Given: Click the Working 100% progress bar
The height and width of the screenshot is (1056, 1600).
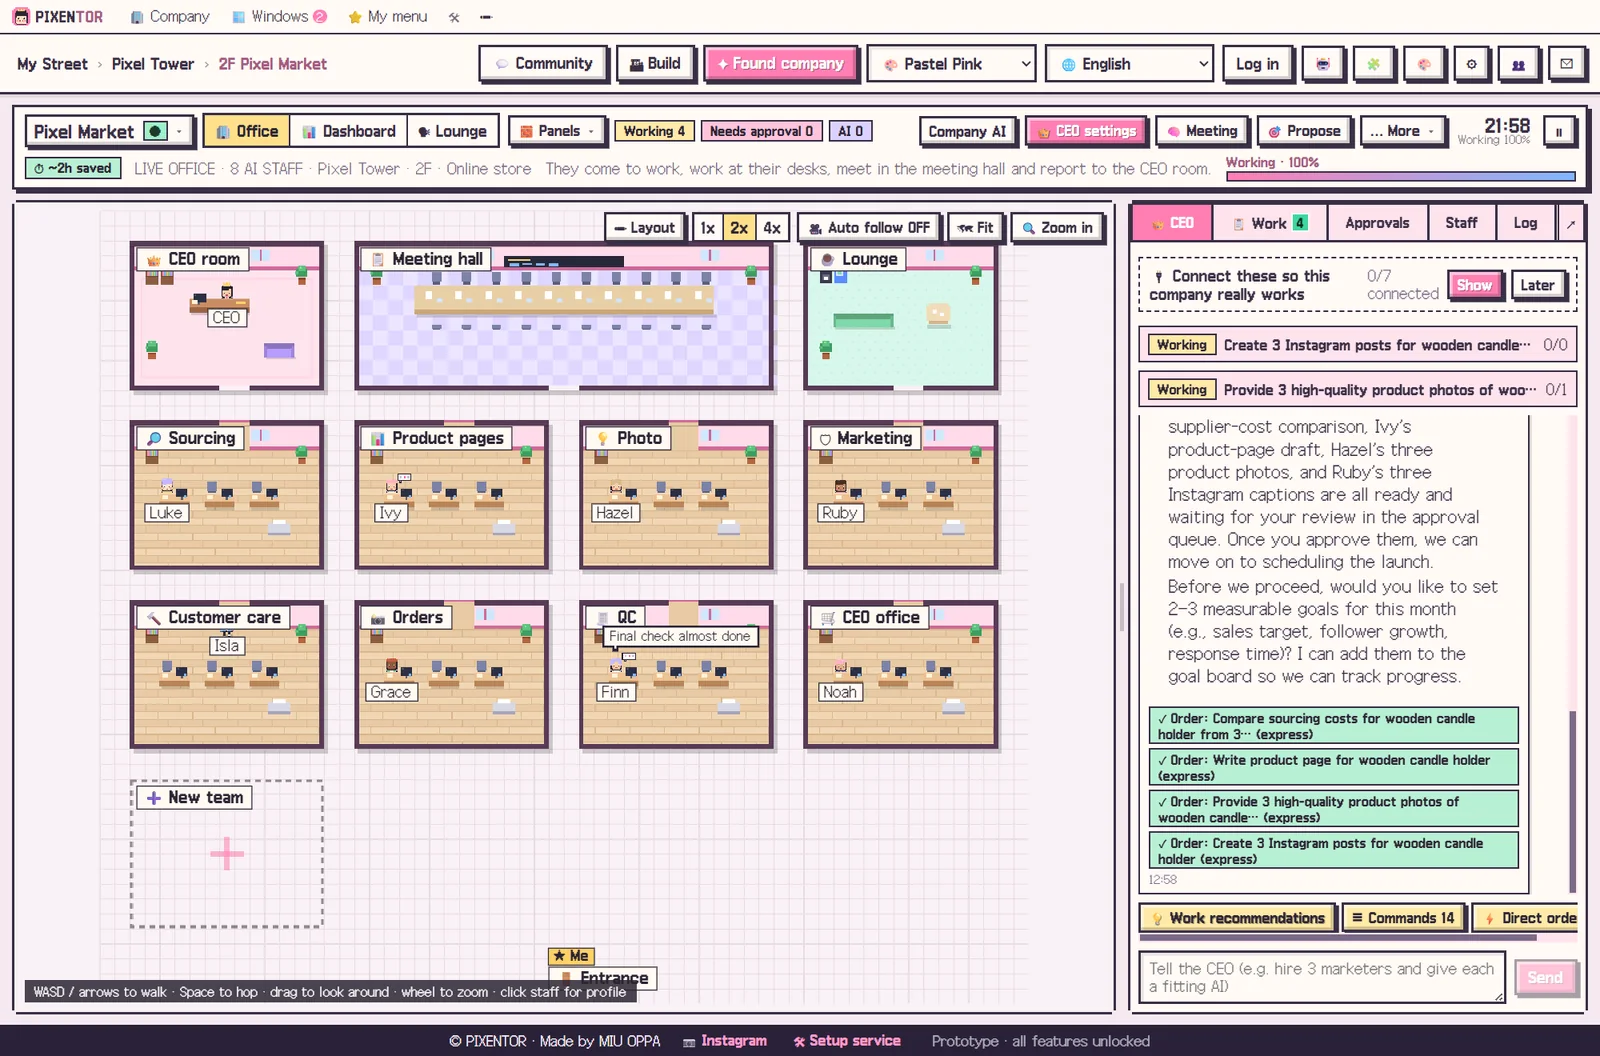Looking at the screenshot, I should point(1400,177).
